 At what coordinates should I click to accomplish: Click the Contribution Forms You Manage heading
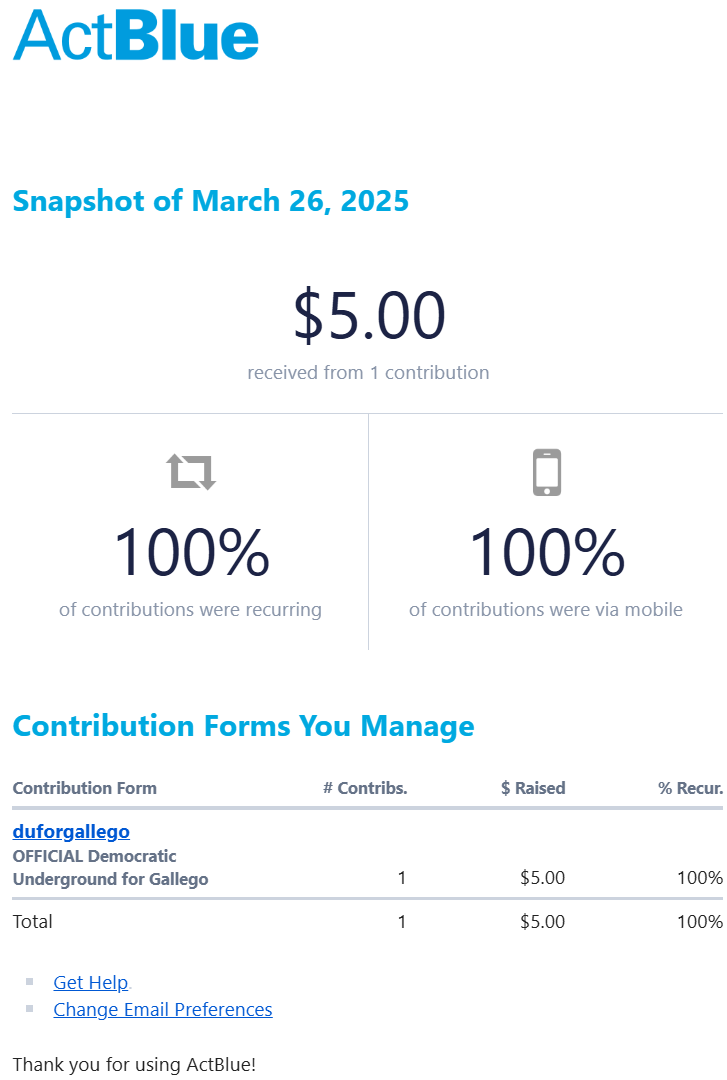[x=243, y=726]
